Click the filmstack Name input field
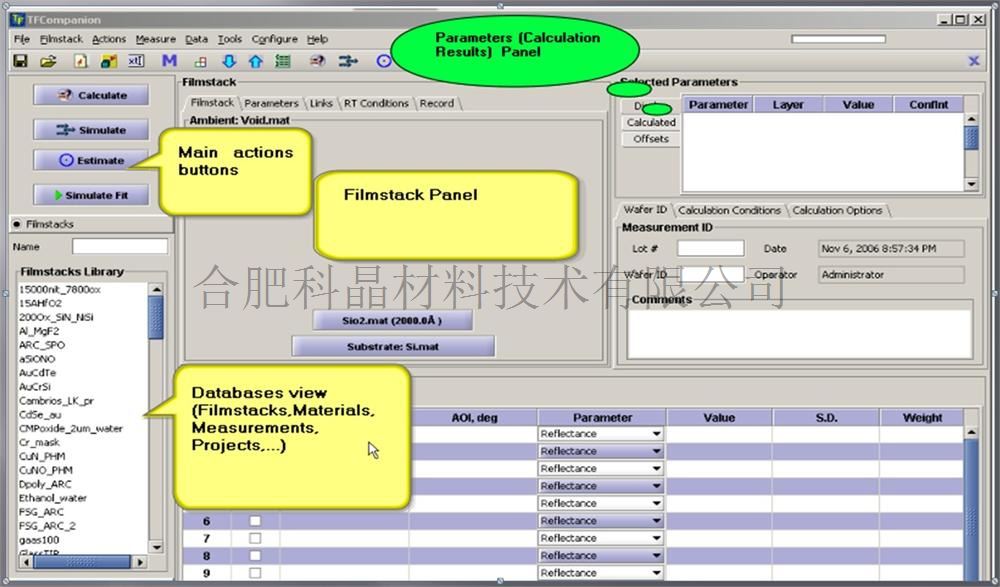Screen dimensions: 1000x587 [120, 246]
